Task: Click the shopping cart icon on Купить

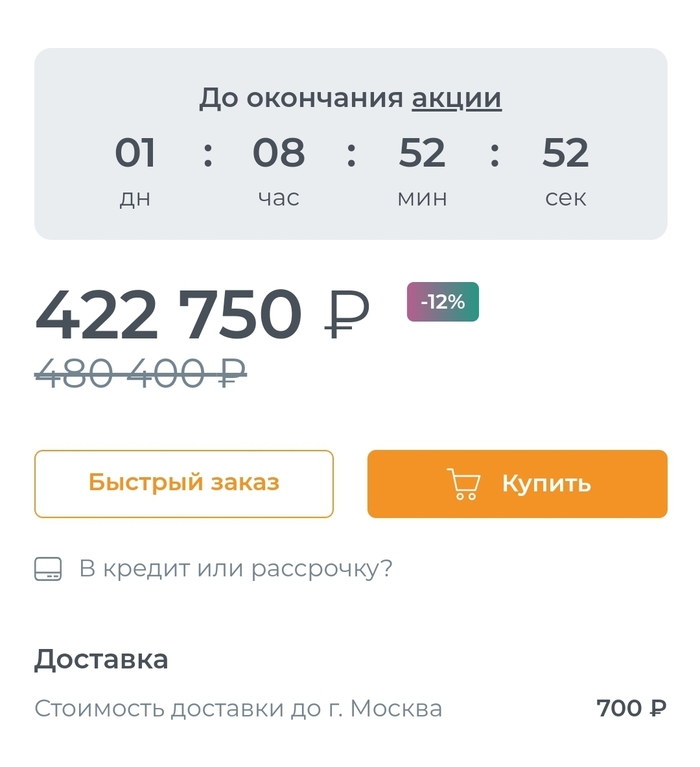Action: click(x=463, y=484)
